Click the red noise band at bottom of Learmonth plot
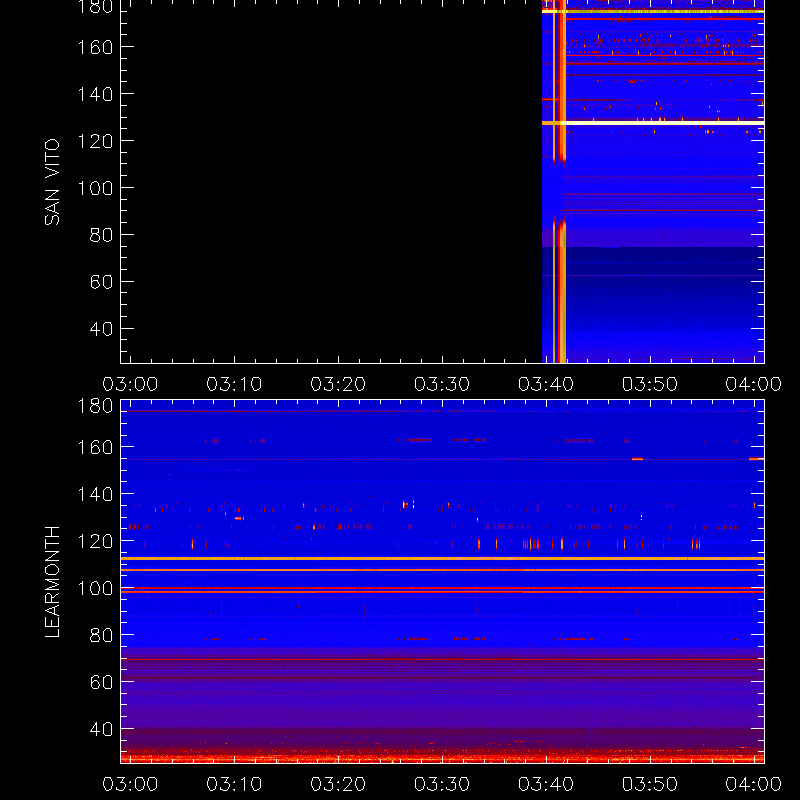This screenshot has height=800, width=800. coord(442,758)
